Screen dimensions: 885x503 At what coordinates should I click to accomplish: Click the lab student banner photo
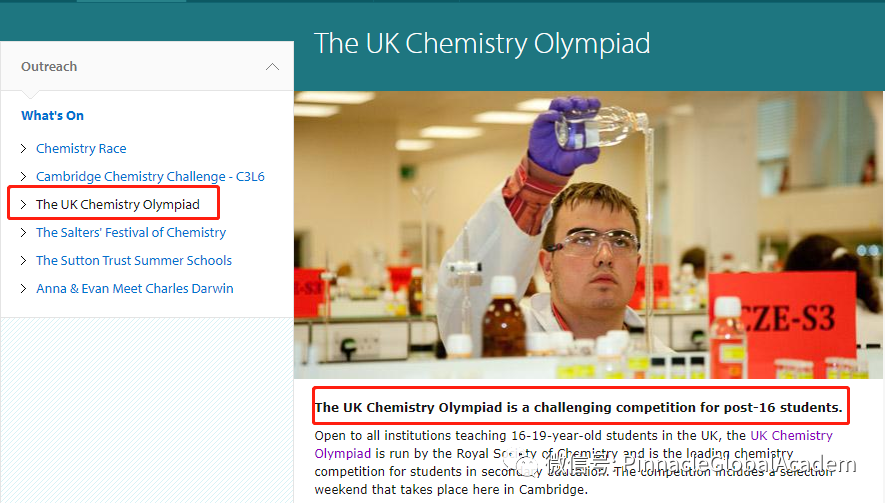point(589,235)
